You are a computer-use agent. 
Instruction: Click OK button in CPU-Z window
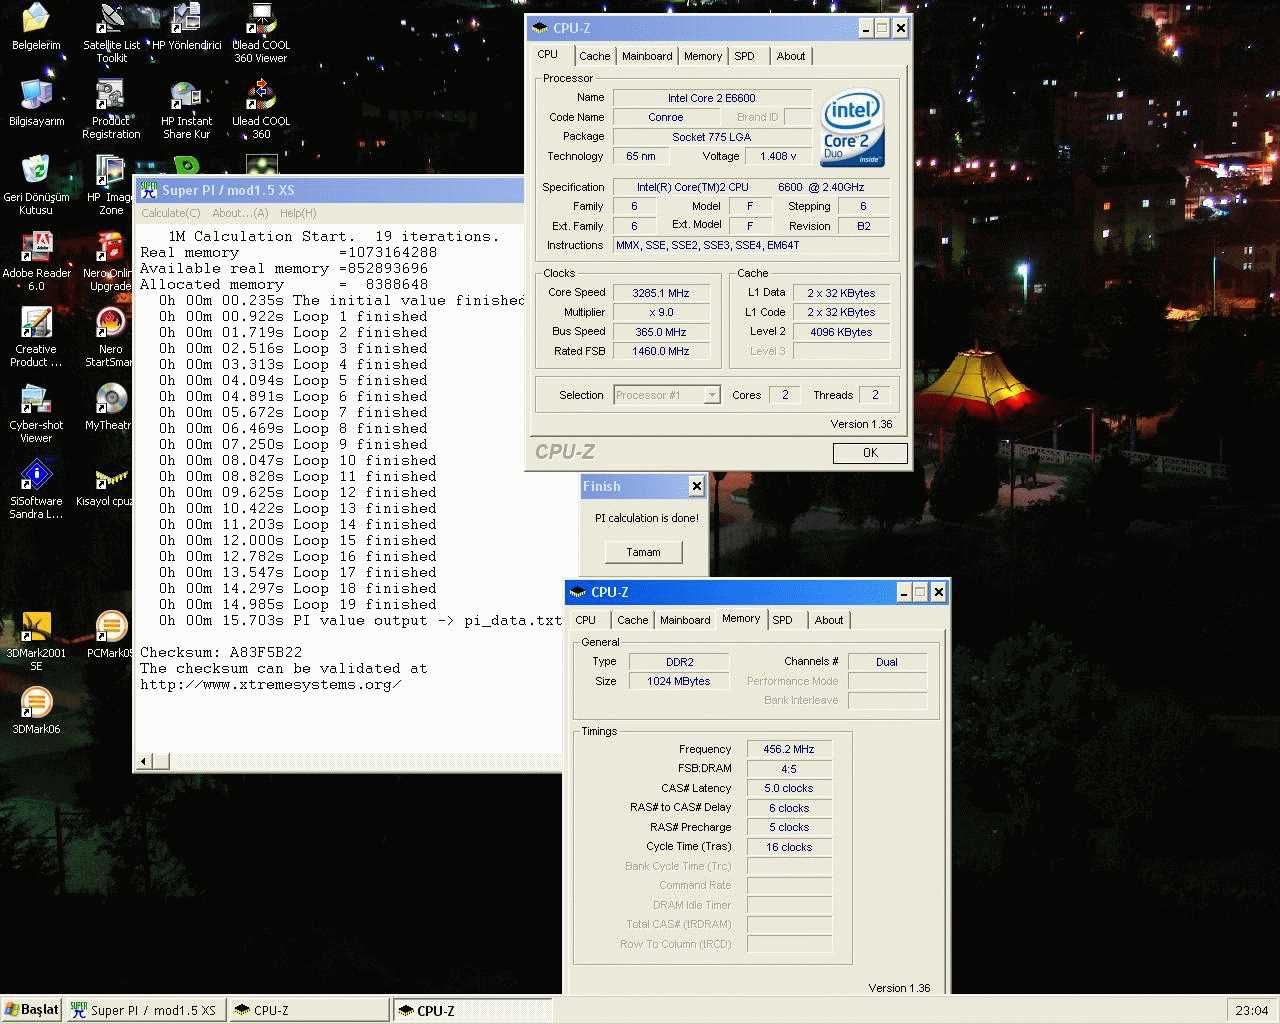870,453
